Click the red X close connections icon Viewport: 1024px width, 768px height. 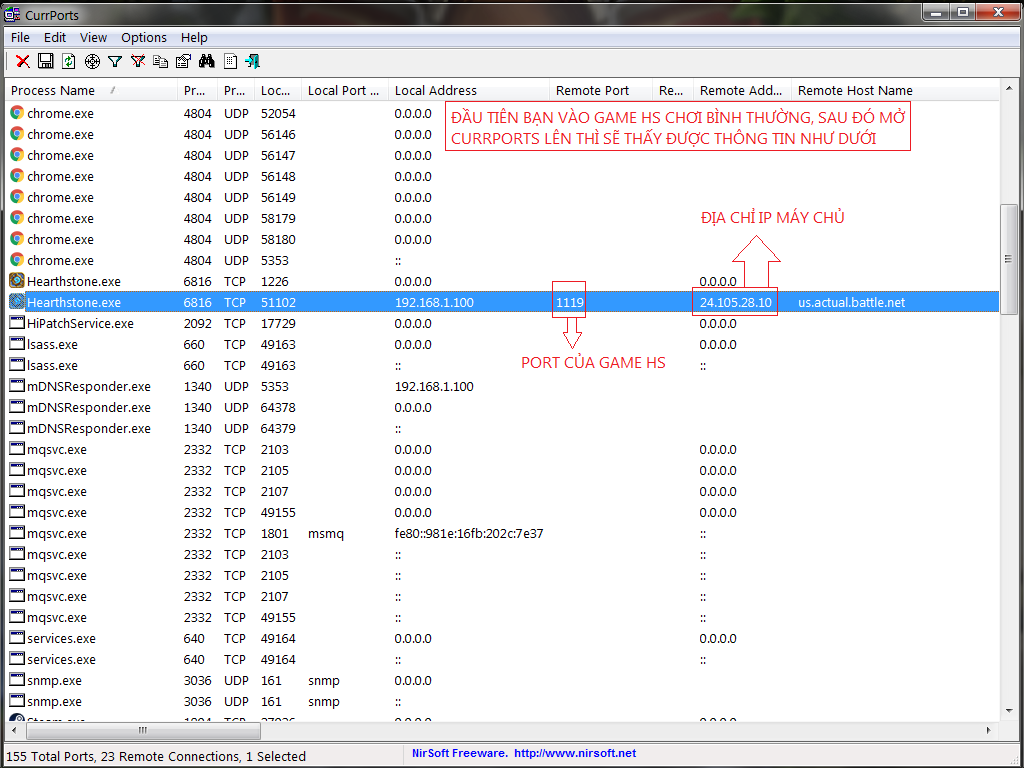click(22, 62)
